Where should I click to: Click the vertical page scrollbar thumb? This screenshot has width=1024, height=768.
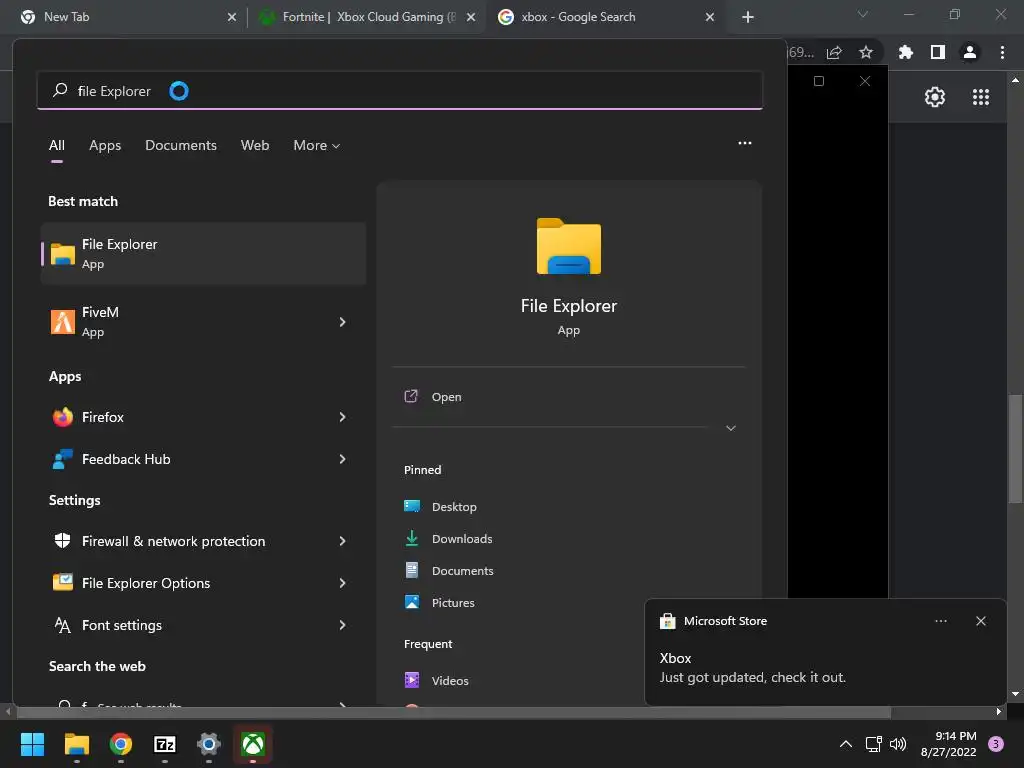(1015, 449)
